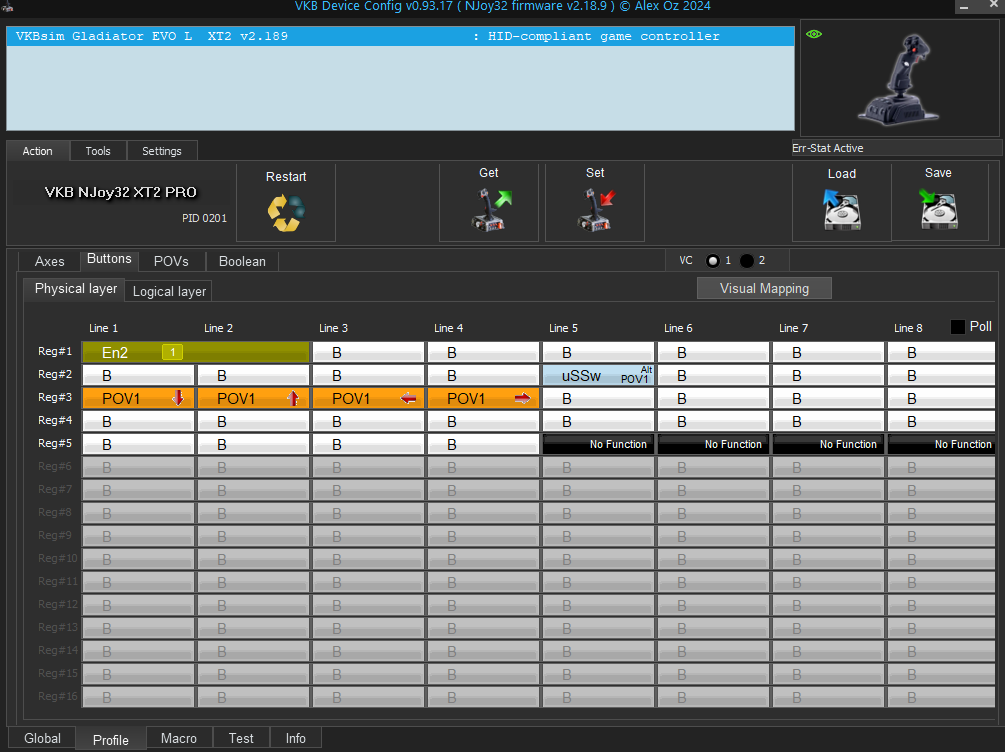The image size is (1005, 752).
Task: Click the POV1 down arrow cell
Action: [x=138, y=398]
